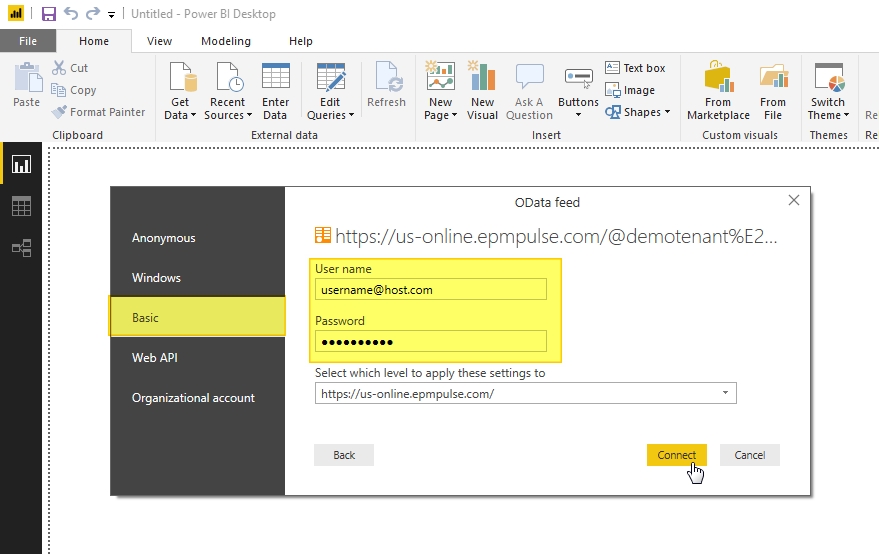
Task: Click the Back button
Action: [x=344, y=455]
